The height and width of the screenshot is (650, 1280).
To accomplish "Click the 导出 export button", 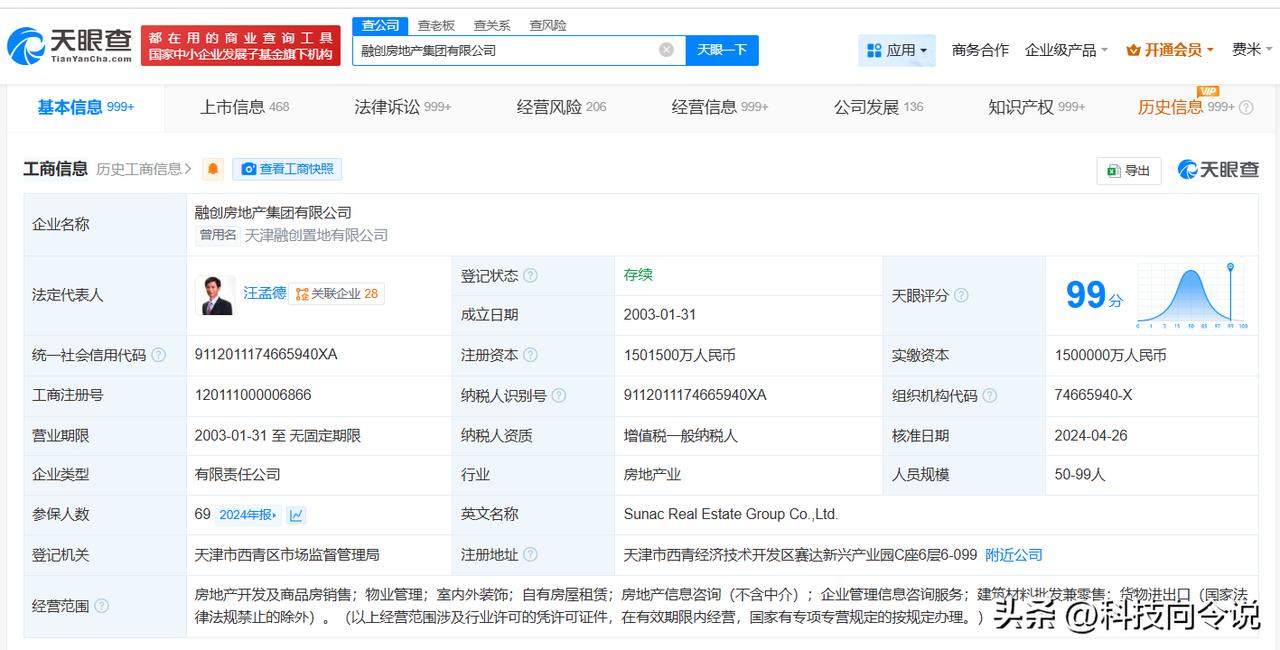I will pyautogui.click(x=1129, y=170).
